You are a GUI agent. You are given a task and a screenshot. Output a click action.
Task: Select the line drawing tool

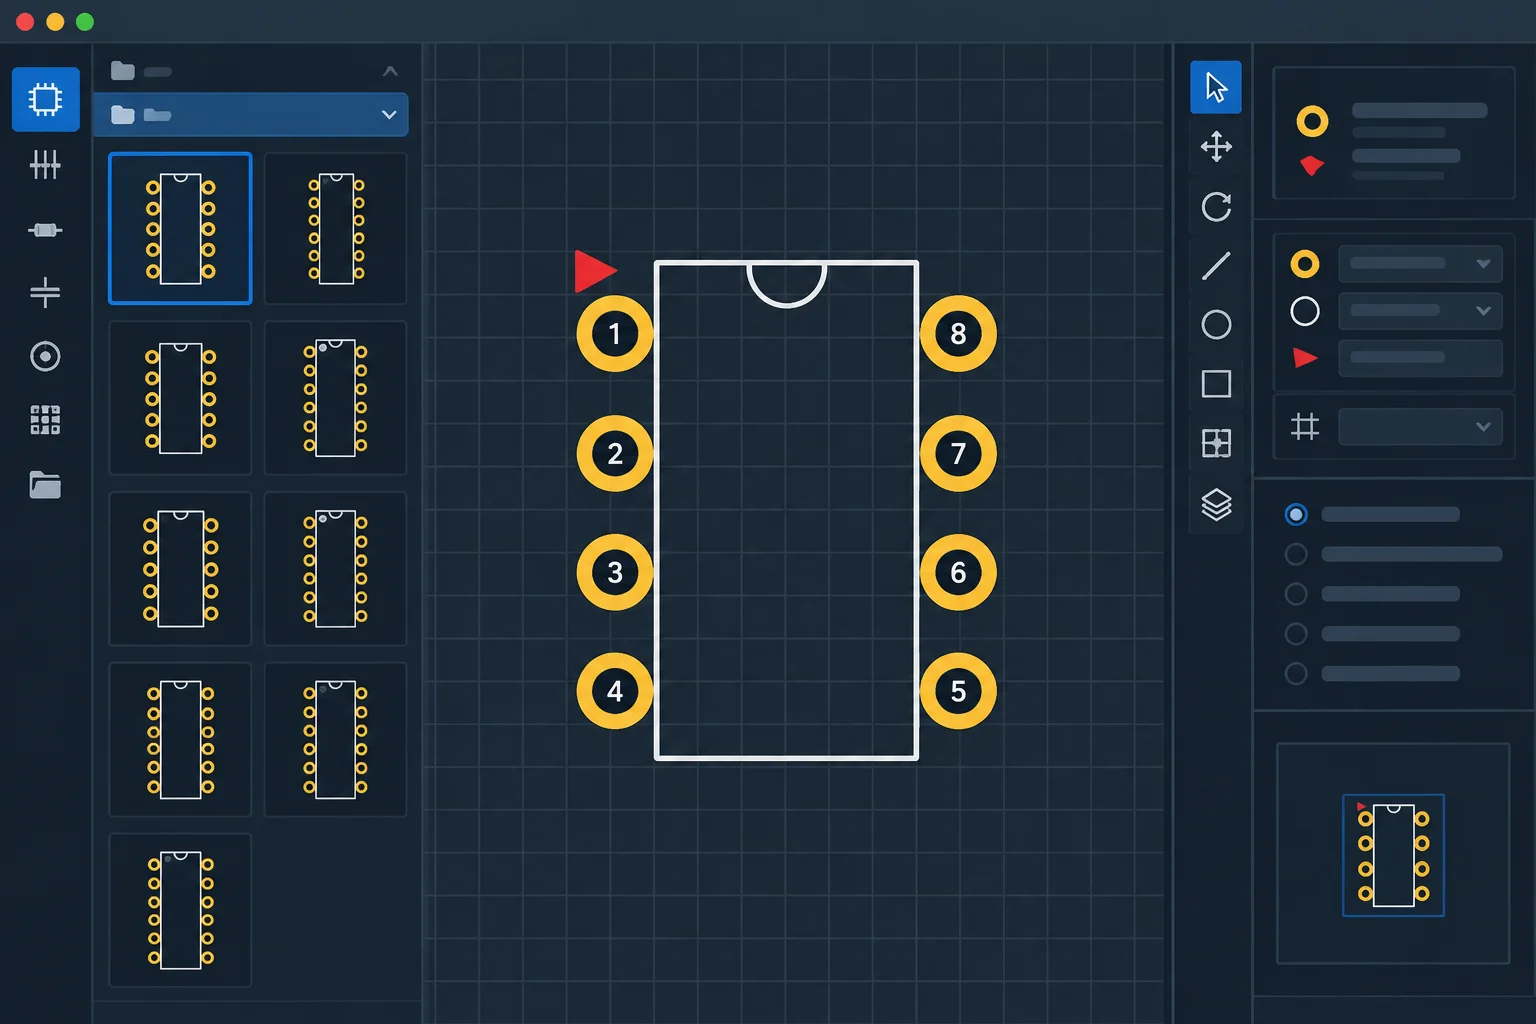(x=1216, y=266)
